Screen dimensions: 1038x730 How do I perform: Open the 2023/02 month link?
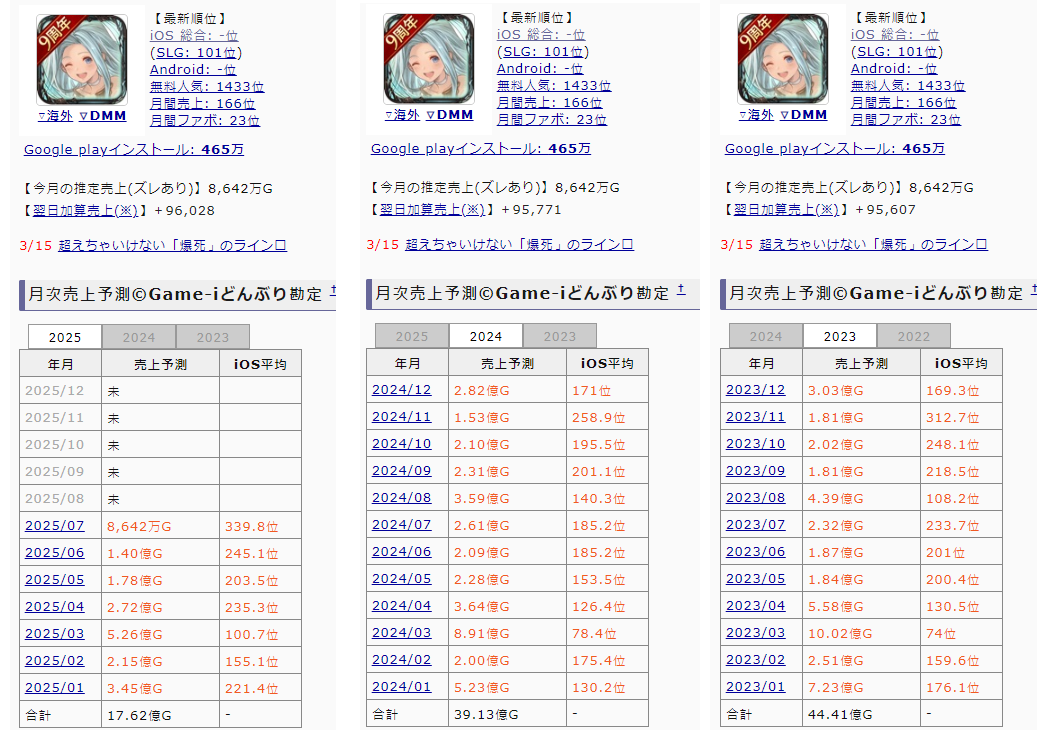[x=755, y=661]
